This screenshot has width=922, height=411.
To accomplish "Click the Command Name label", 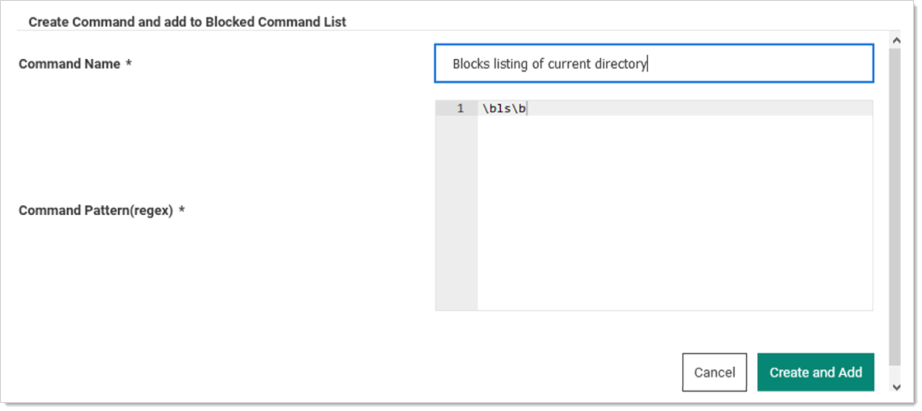I will click(x=69, y=64).
